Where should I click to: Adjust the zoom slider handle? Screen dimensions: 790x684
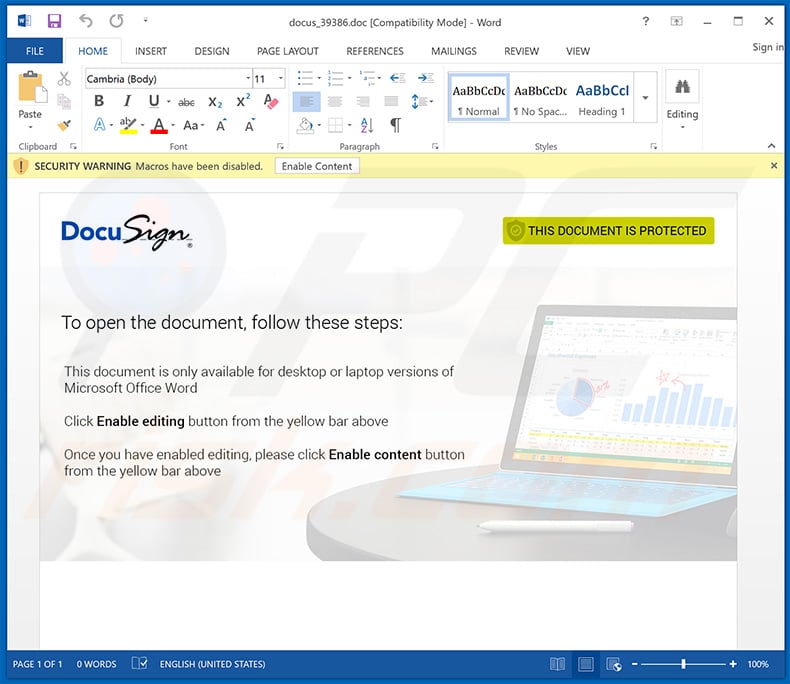click(x=684, y=664)
